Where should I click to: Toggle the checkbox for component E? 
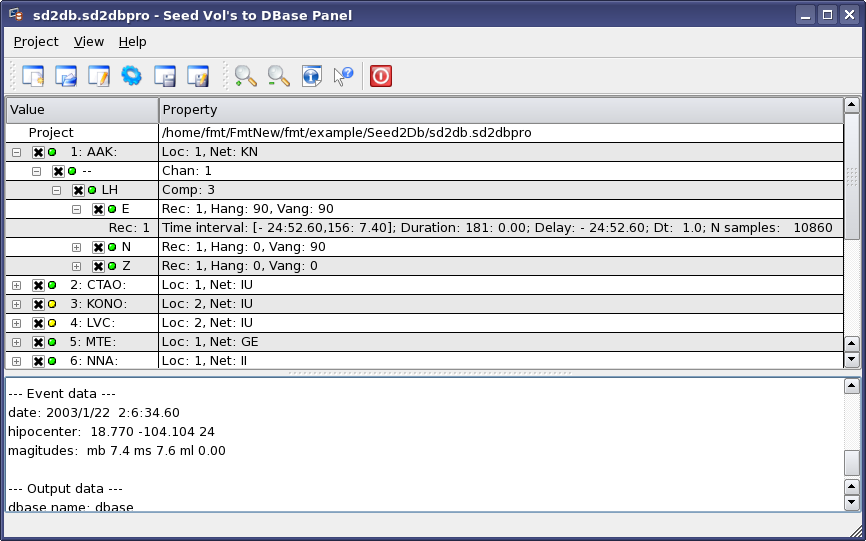point(98,209)
